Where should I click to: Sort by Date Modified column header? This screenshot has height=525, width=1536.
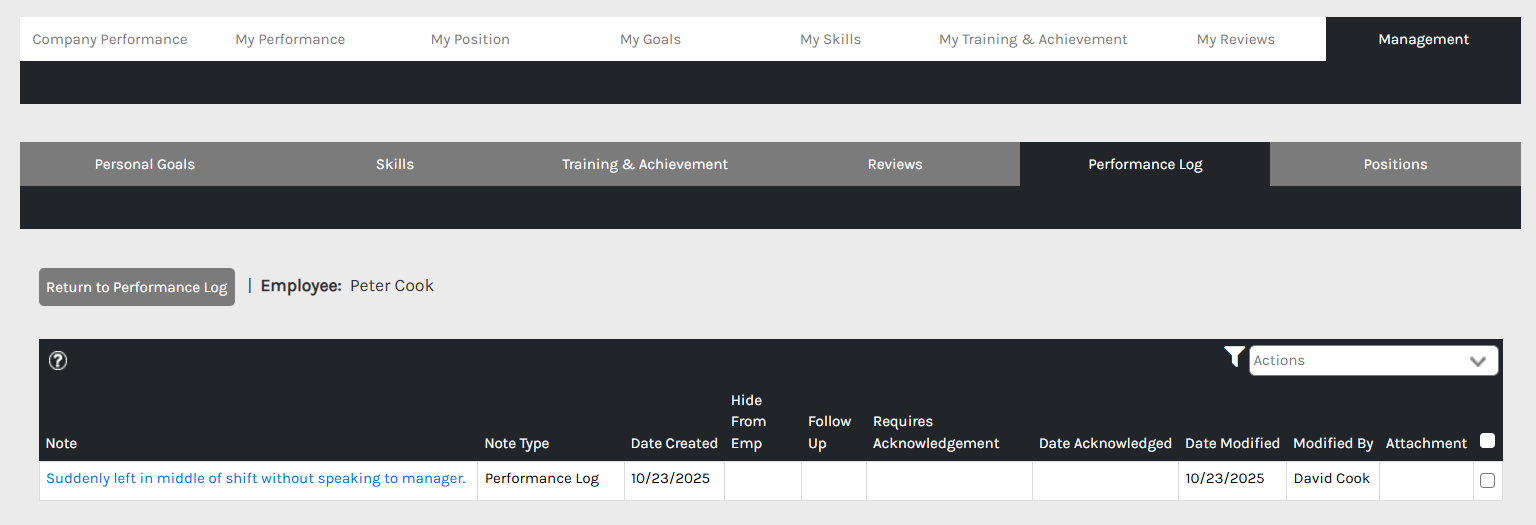point(1232,443)
